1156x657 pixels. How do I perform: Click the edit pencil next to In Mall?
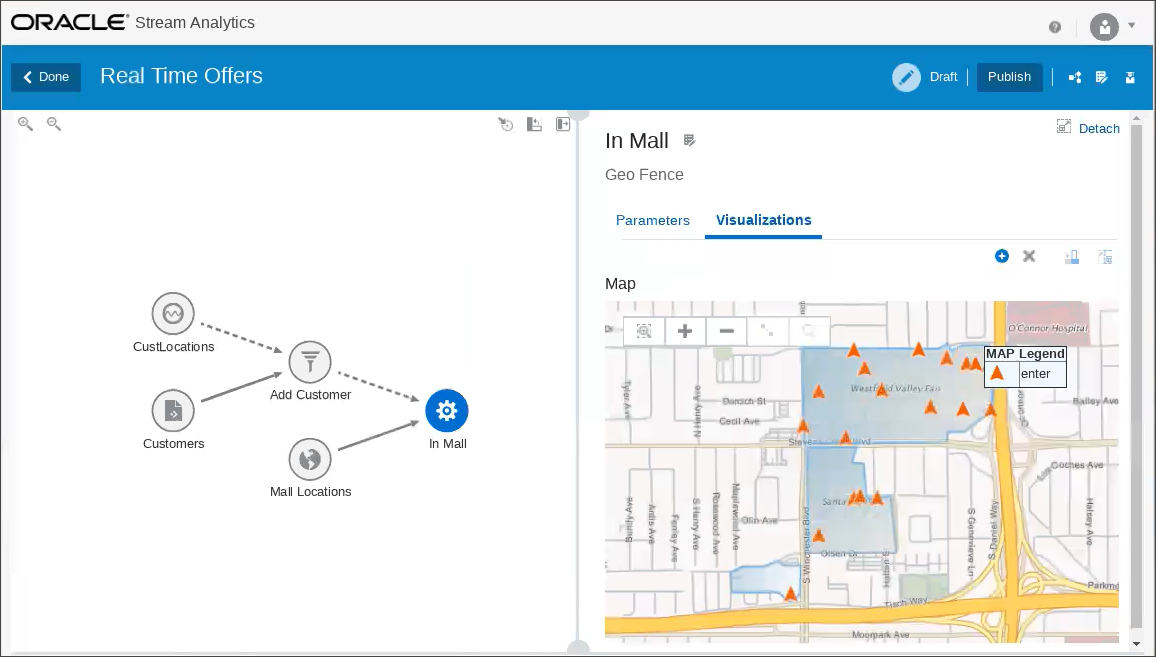[x=689, y=140]
